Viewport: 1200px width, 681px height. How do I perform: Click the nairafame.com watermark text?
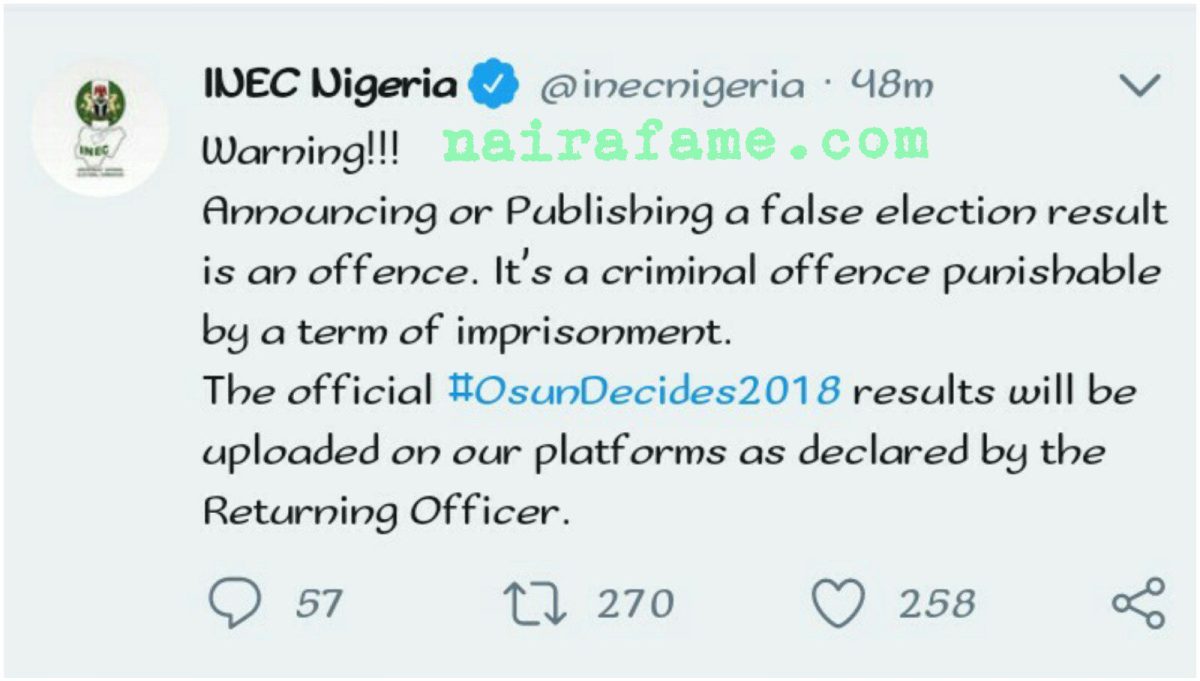pyautogui.click(x=685, y=142)
